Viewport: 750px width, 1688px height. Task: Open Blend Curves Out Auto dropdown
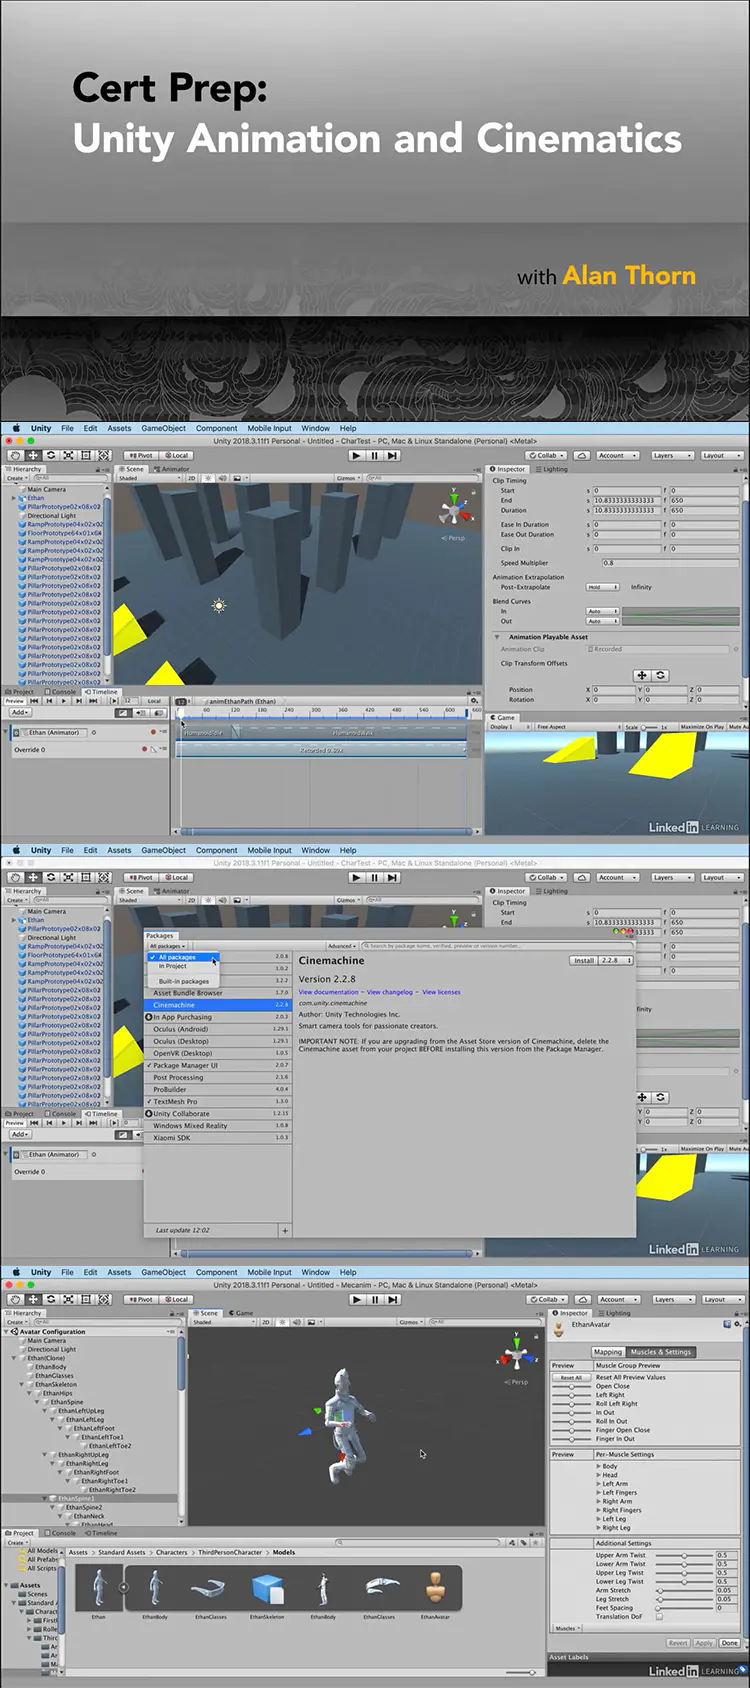click(x=602, y=621)
